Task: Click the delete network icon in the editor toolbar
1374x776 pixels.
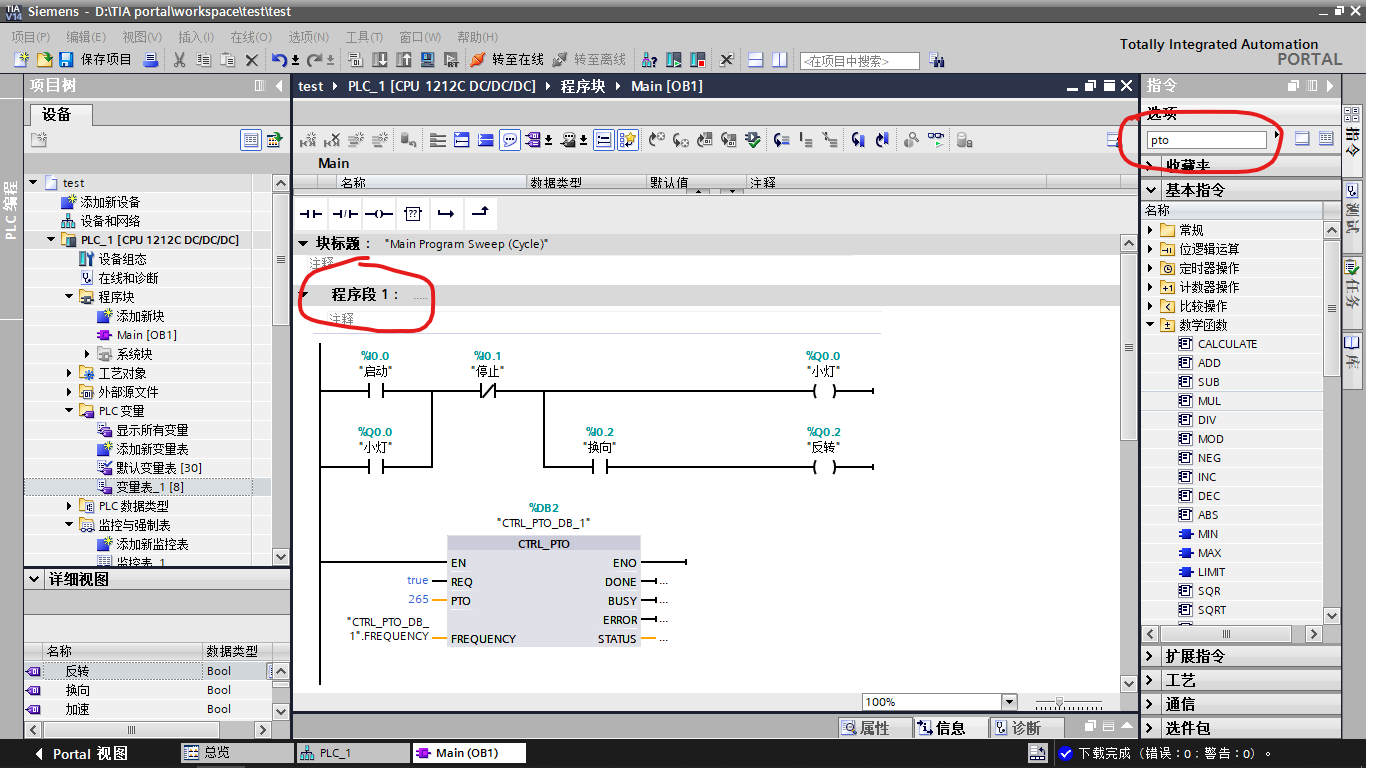Action: tap(332, 140)
